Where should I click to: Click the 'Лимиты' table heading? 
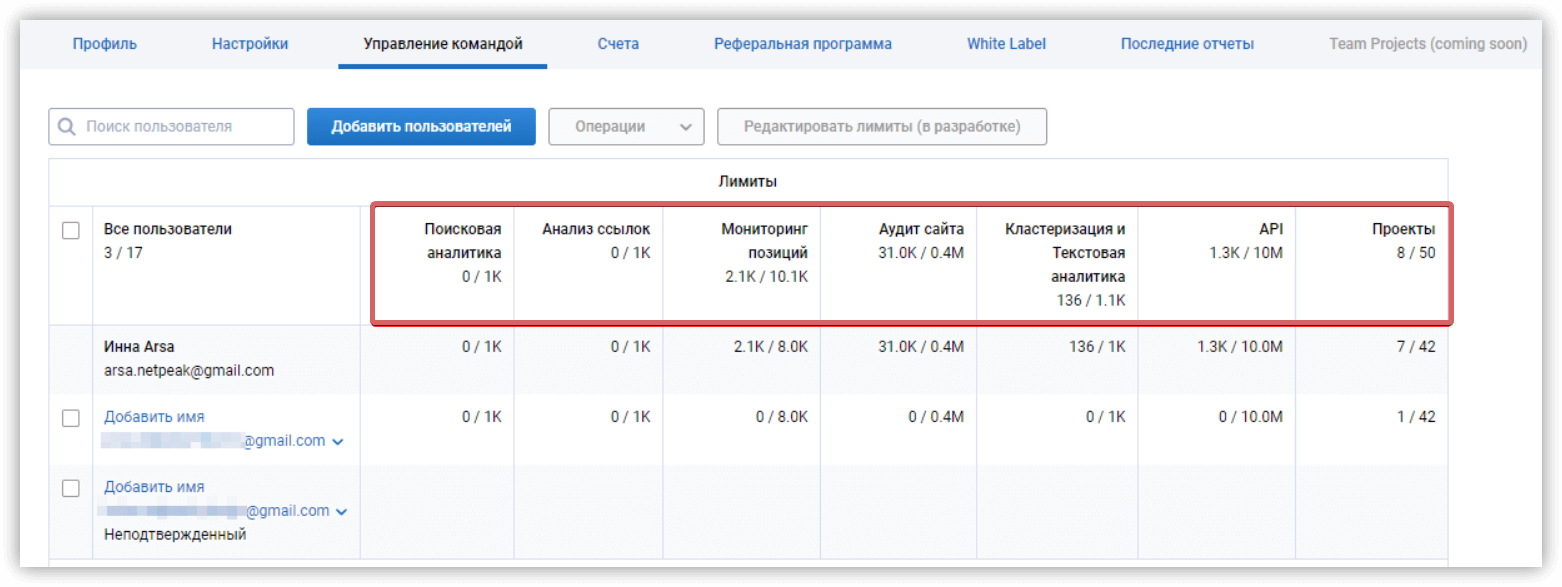point(748,182)
